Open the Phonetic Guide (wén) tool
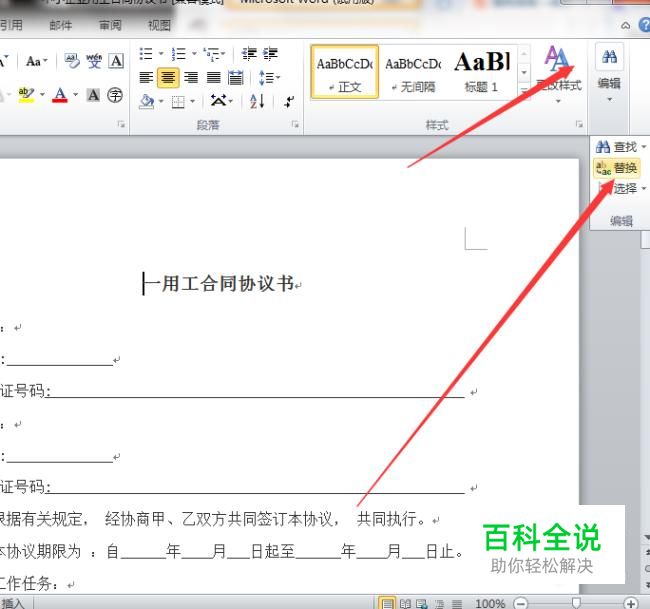 coord(94,61)
